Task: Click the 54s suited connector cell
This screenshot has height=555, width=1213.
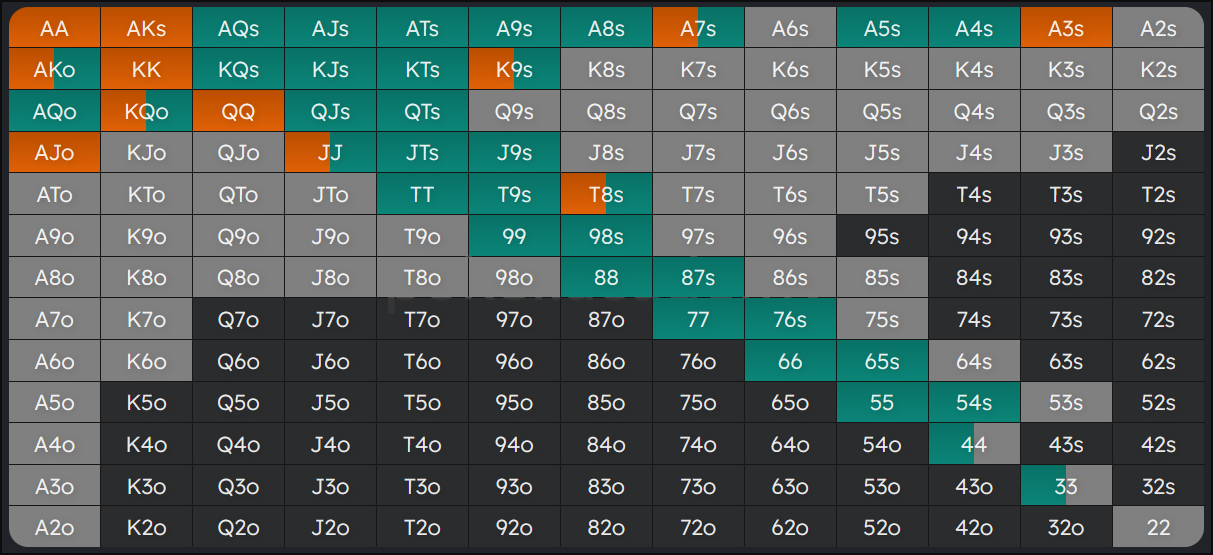Action: (x=974, y=402)
